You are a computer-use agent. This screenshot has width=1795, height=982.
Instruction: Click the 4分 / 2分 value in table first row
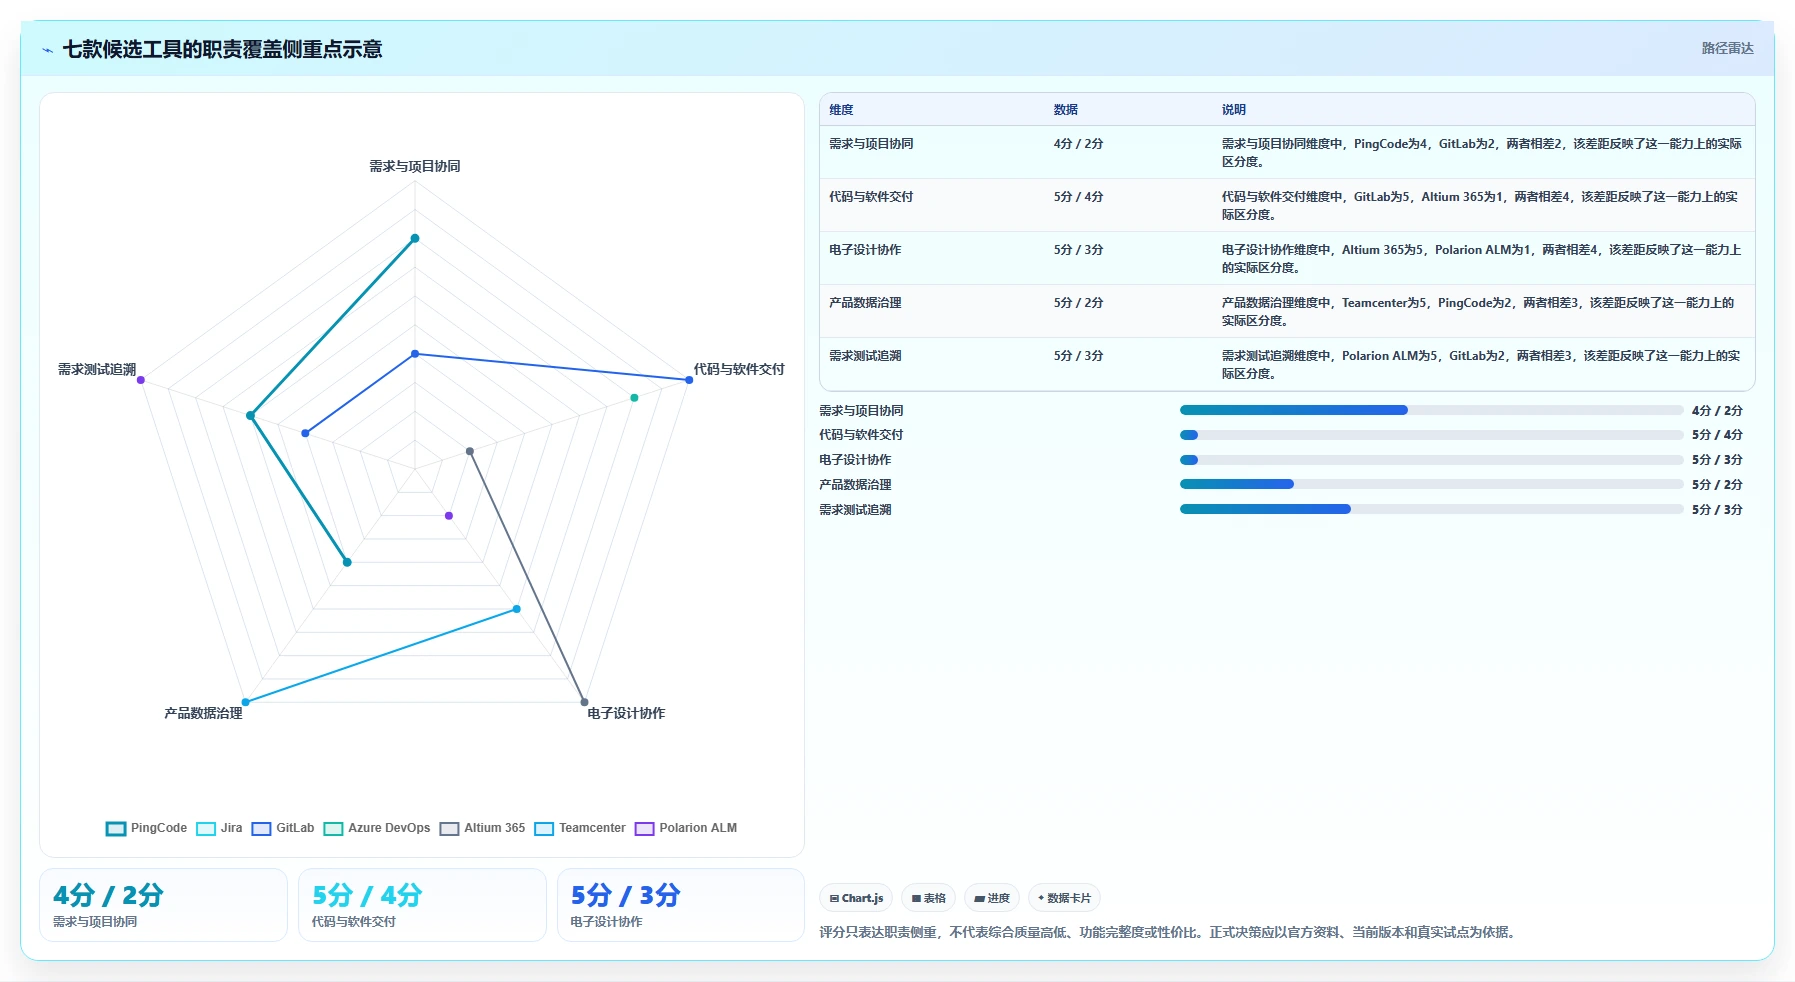pyautogui.click(x=1078, y=144)
